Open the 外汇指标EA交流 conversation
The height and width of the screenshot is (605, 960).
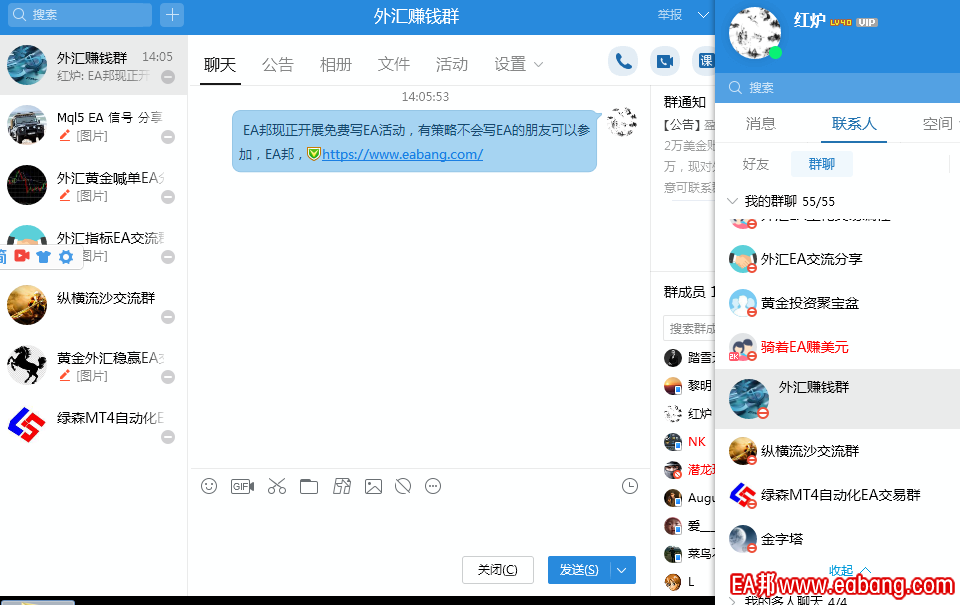coord(94,245)
